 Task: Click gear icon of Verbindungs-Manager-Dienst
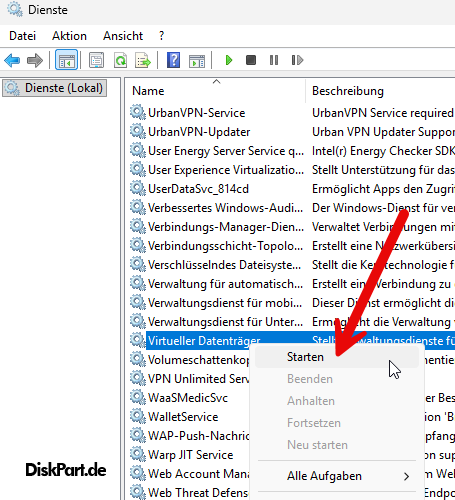(138, 226)
